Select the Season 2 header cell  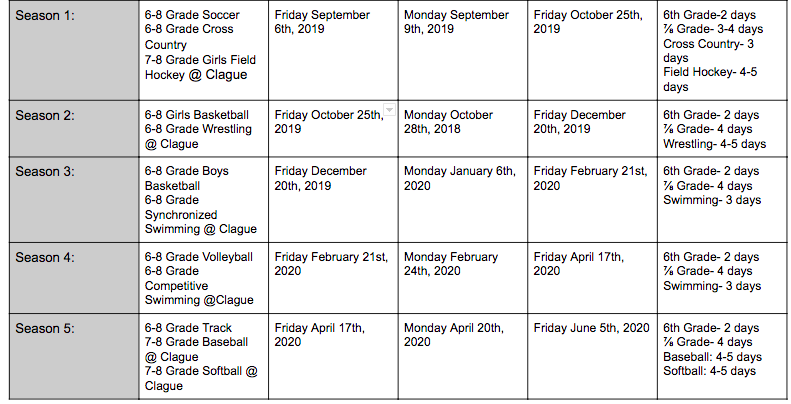[x=74, y=129]
